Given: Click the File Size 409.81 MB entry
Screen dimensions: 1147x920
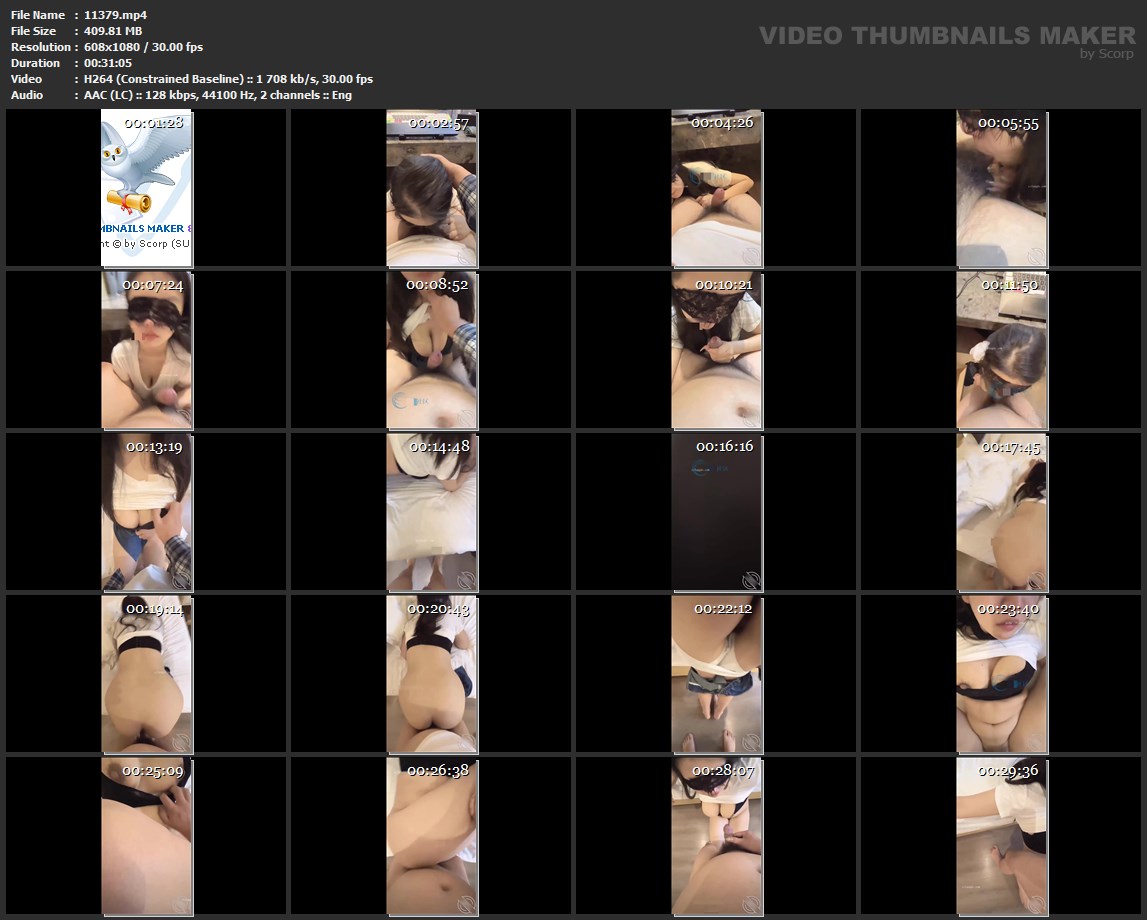Looking at the screenshot, I should click(113, 31).
